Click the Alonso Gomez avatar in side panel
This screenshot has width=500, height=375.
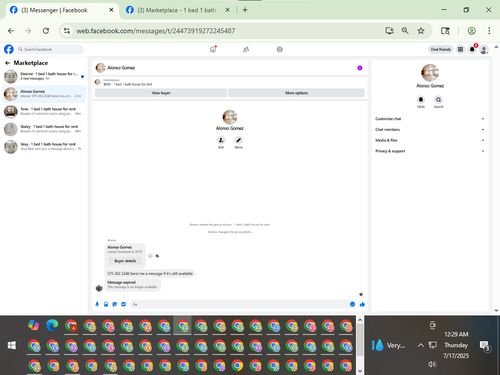pos(430,73)
